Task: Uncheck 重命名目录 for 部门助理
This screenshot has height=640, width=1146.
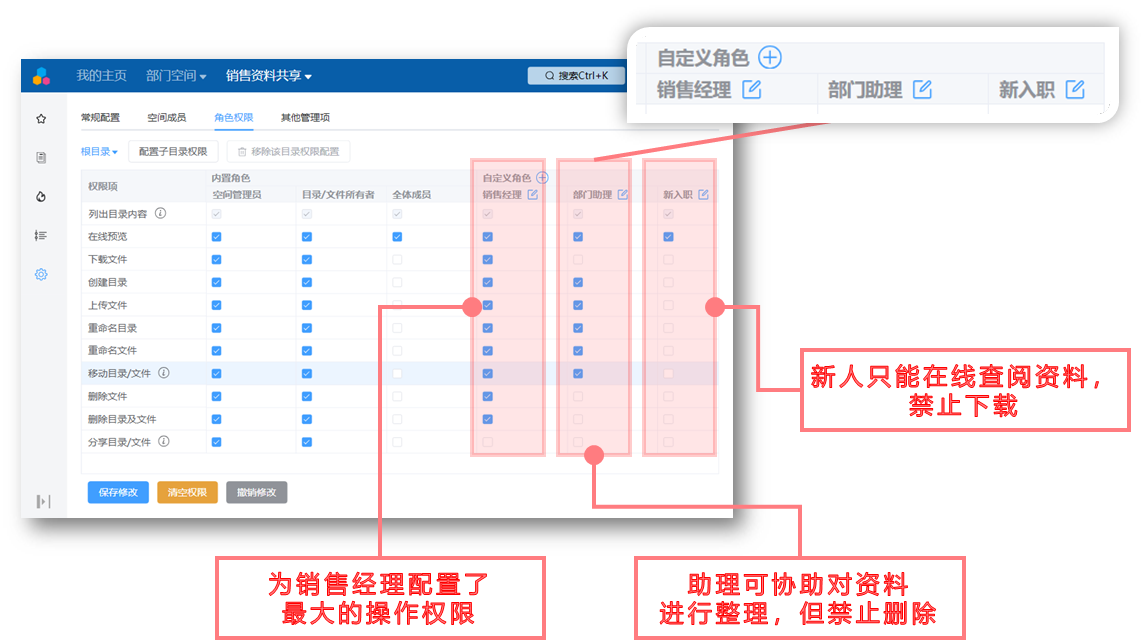Action: 578,328
